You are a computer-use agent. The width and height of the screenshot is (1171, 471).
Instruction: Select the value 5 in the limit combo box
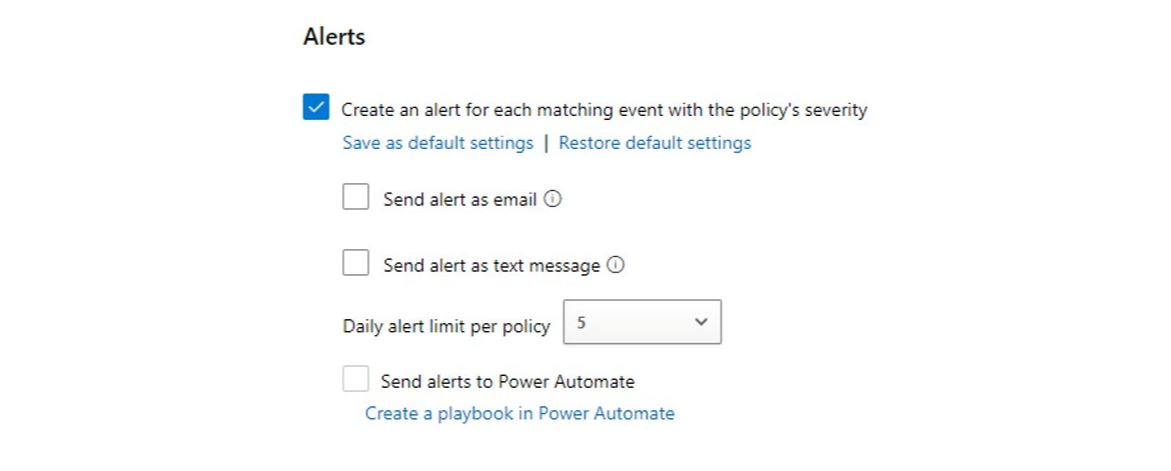tap(582, 322)
